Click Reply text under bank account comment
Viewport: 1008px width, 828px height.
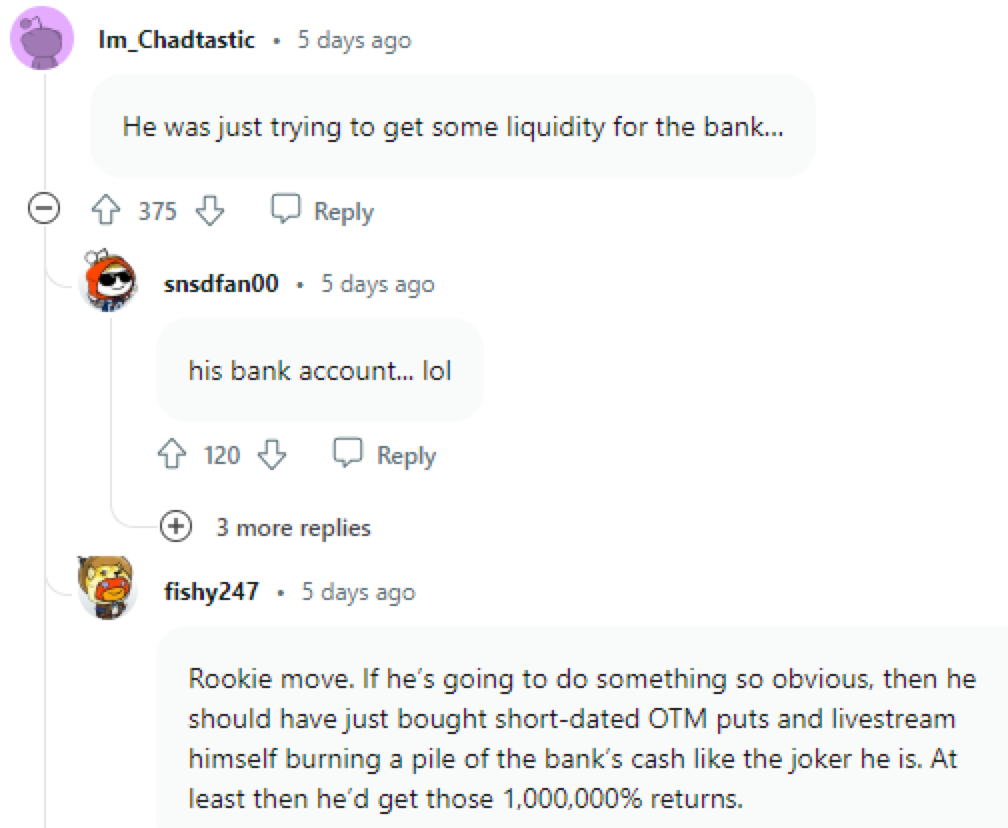click(406, 456)
